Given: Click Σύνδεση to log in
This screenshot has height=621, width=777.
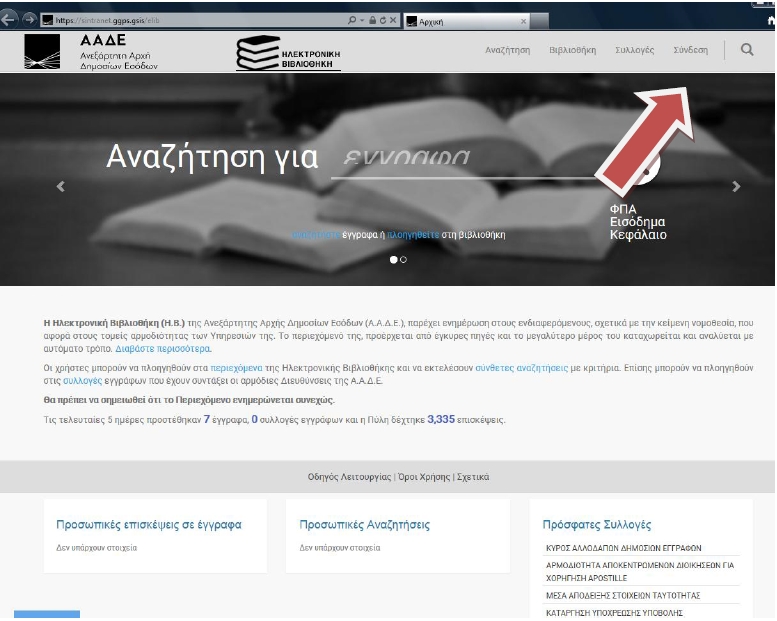Looking at the screenshot, I should pos(690,50).
